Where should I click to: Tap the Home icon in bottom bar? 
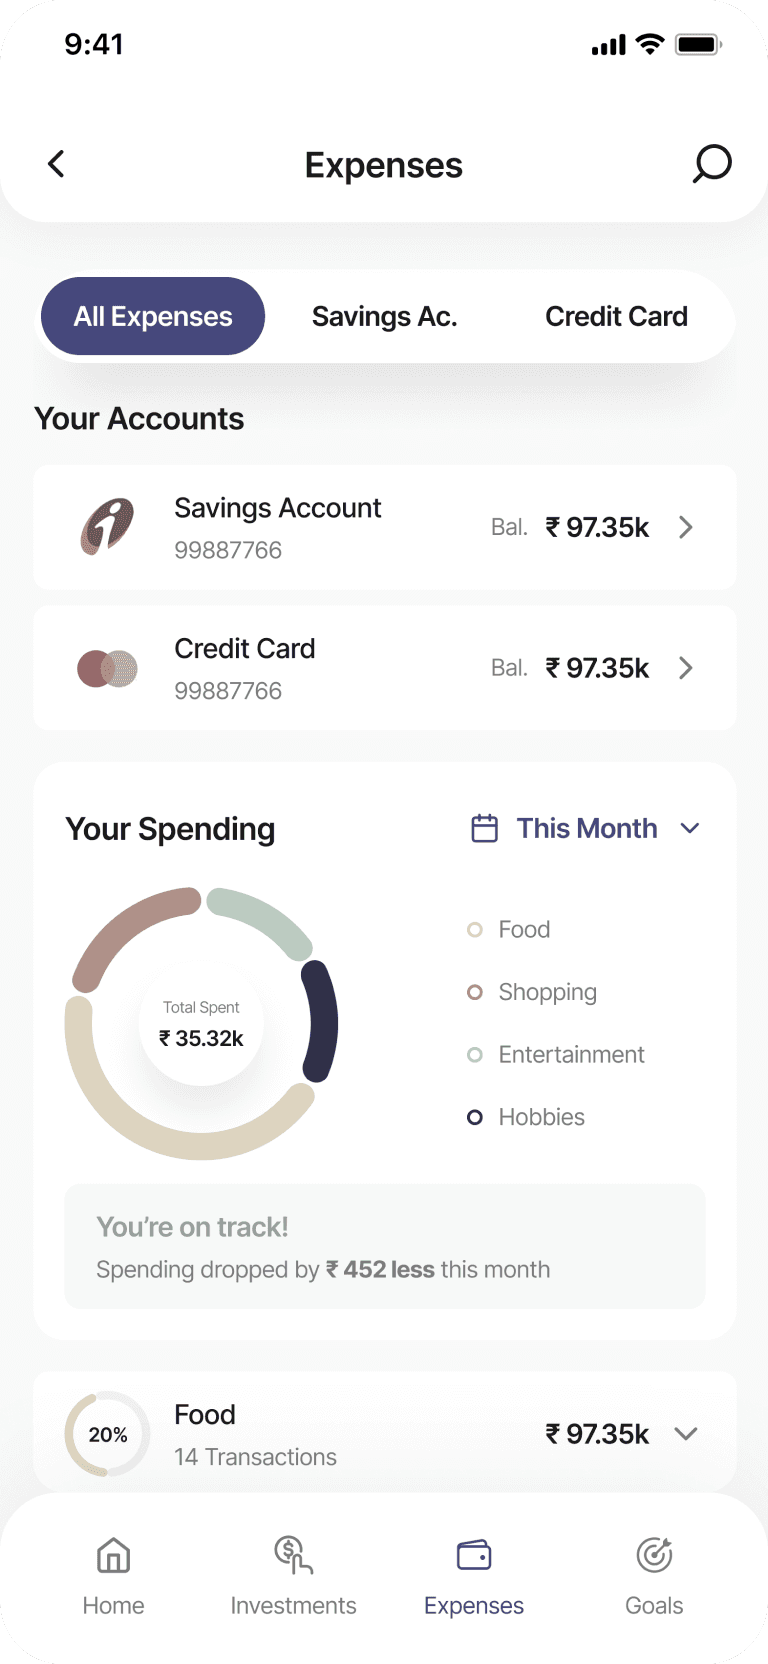tap(113, 1556)
